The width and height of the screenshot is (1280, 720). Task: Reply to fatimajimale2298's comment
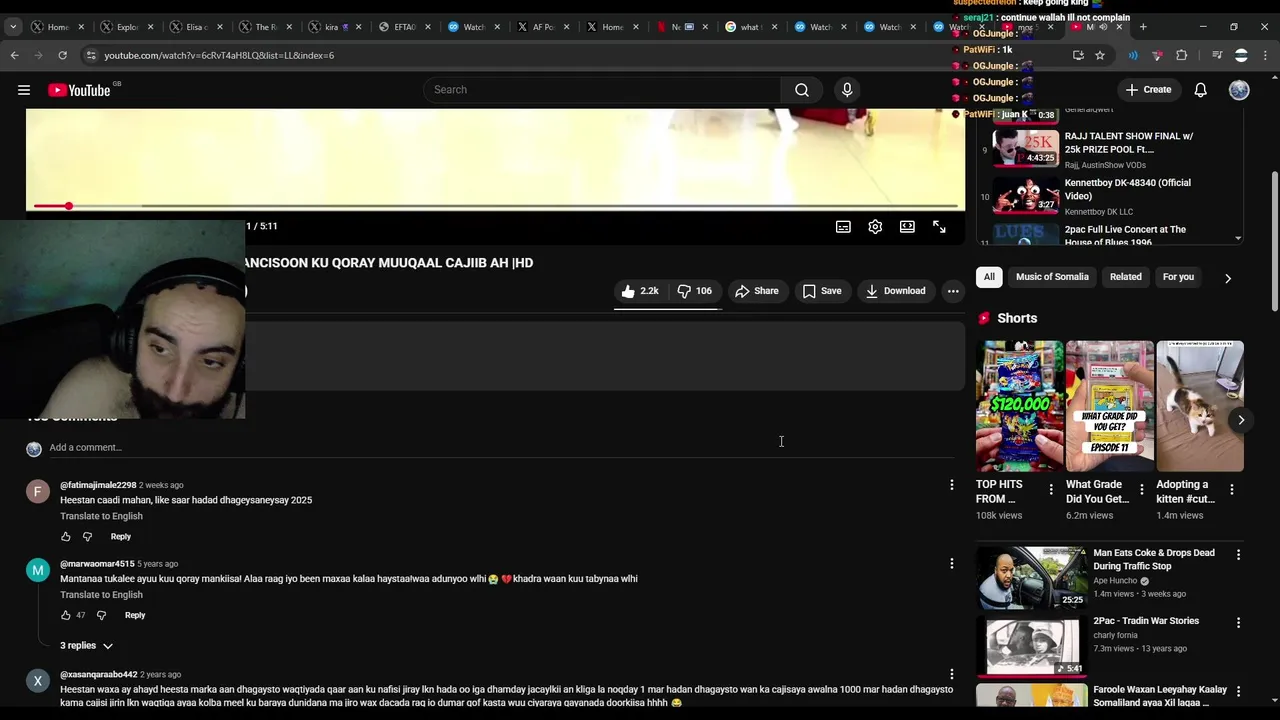(x=121, y=537)
